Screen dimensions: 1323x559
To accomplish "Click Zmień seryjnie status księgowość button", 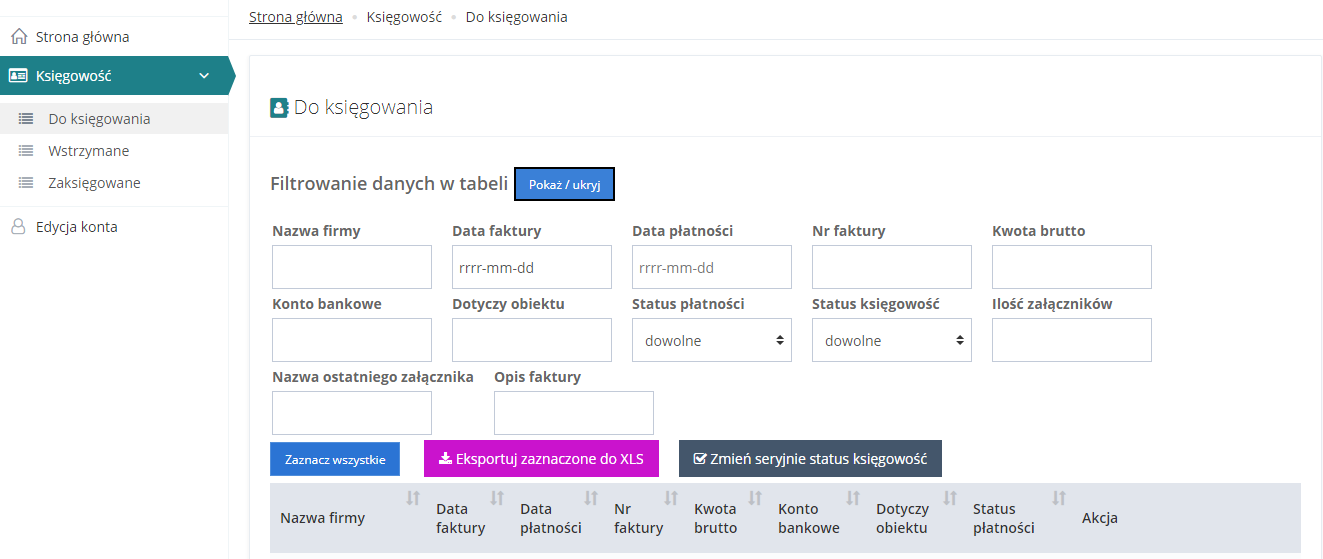I will pos(810,459).
